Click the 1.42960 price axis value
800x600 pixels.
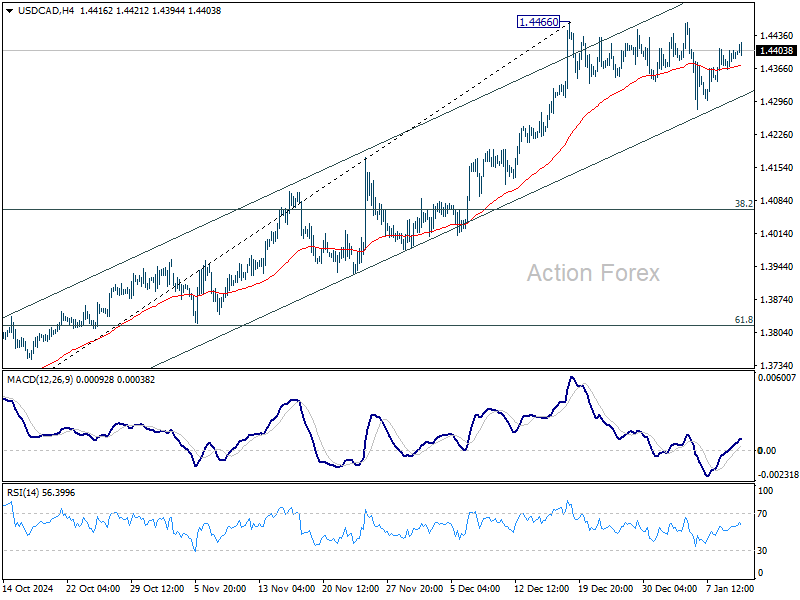[x=777, y=102]
